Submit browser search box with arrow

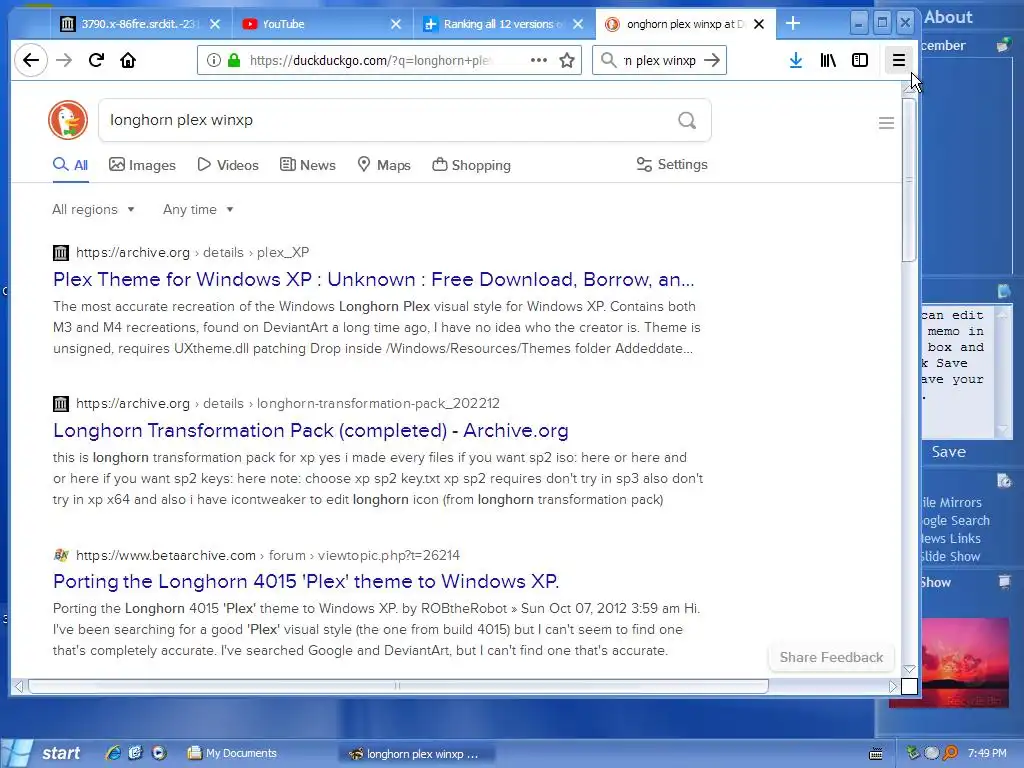(712, 60)
